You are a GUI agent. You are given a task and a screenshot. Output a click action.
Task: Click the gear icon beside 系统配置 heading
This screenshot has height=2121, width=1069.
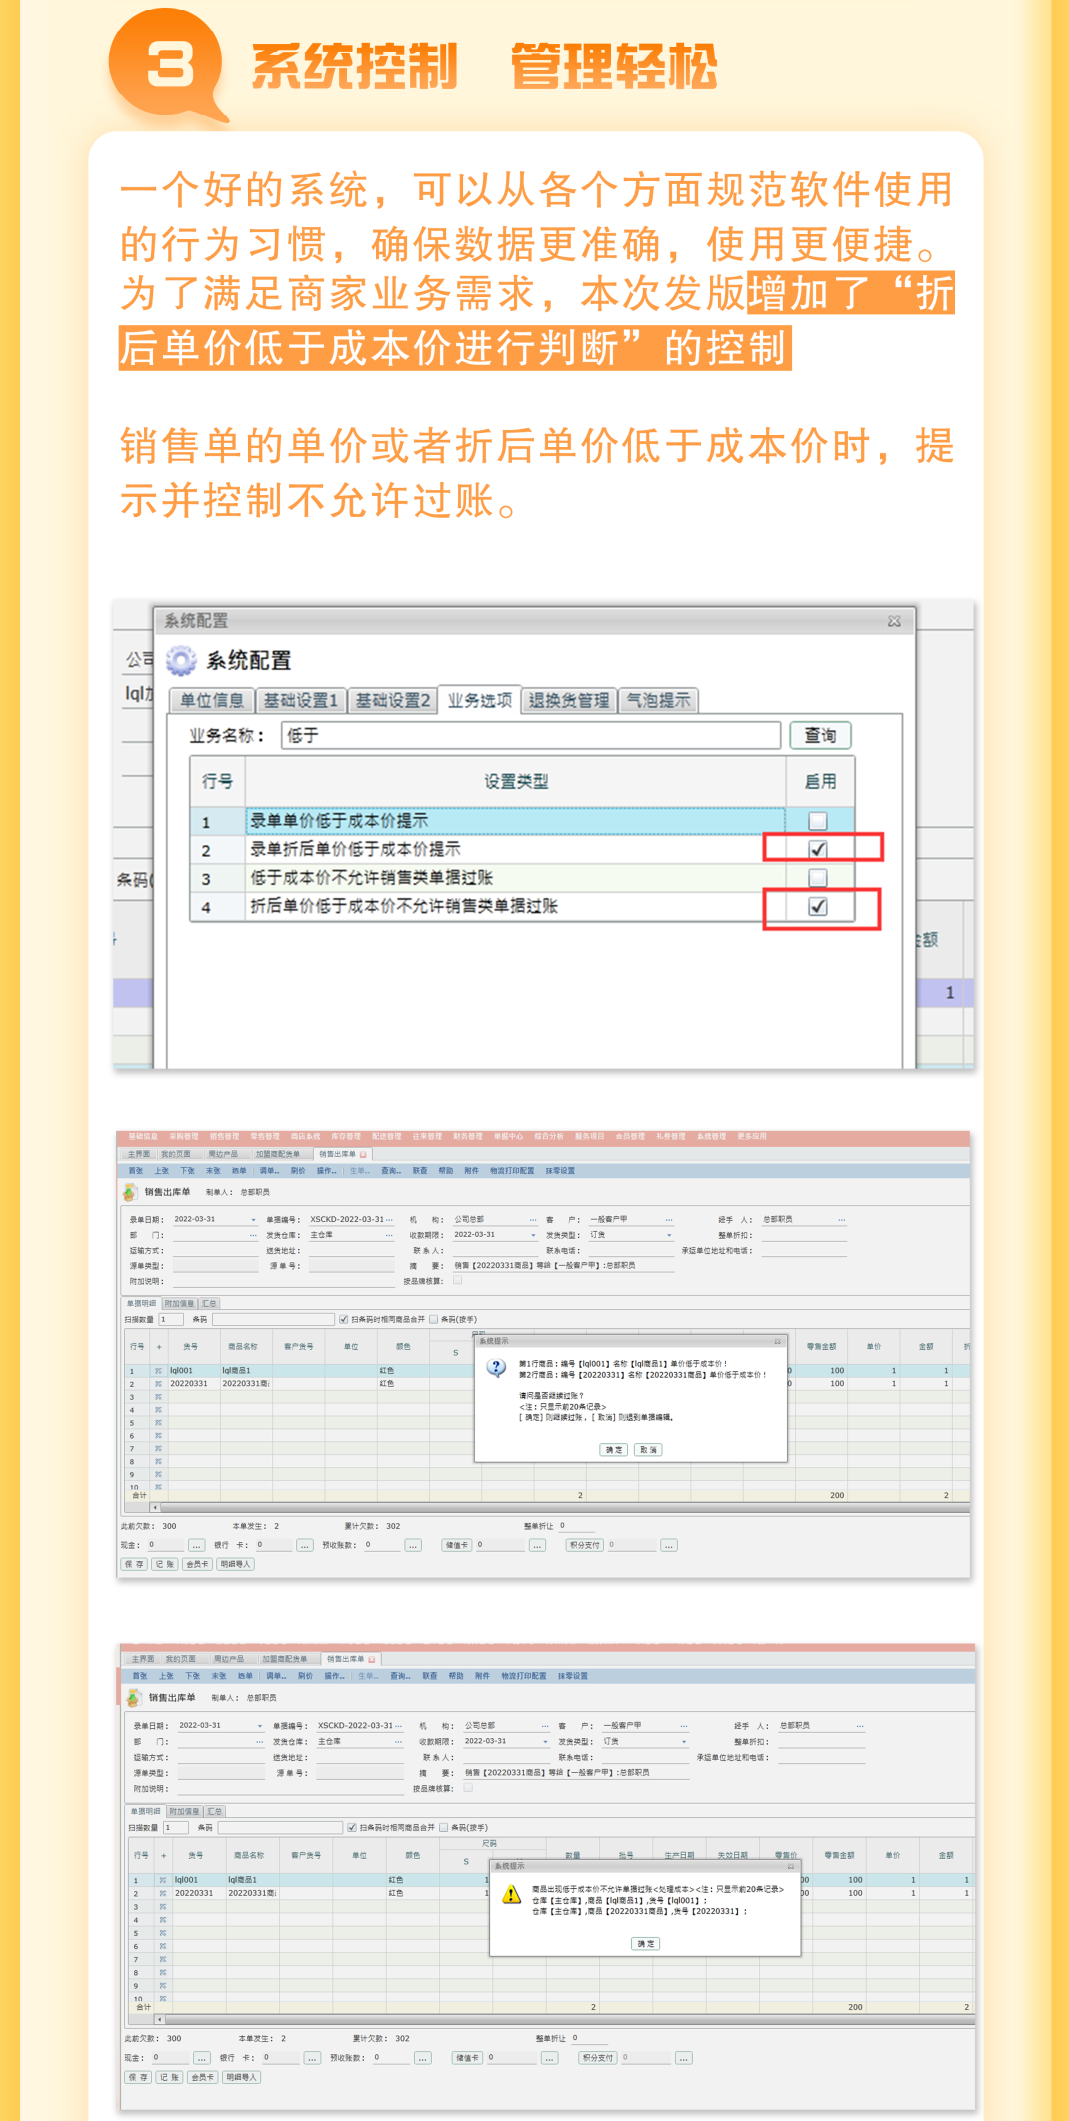(181, 660)
